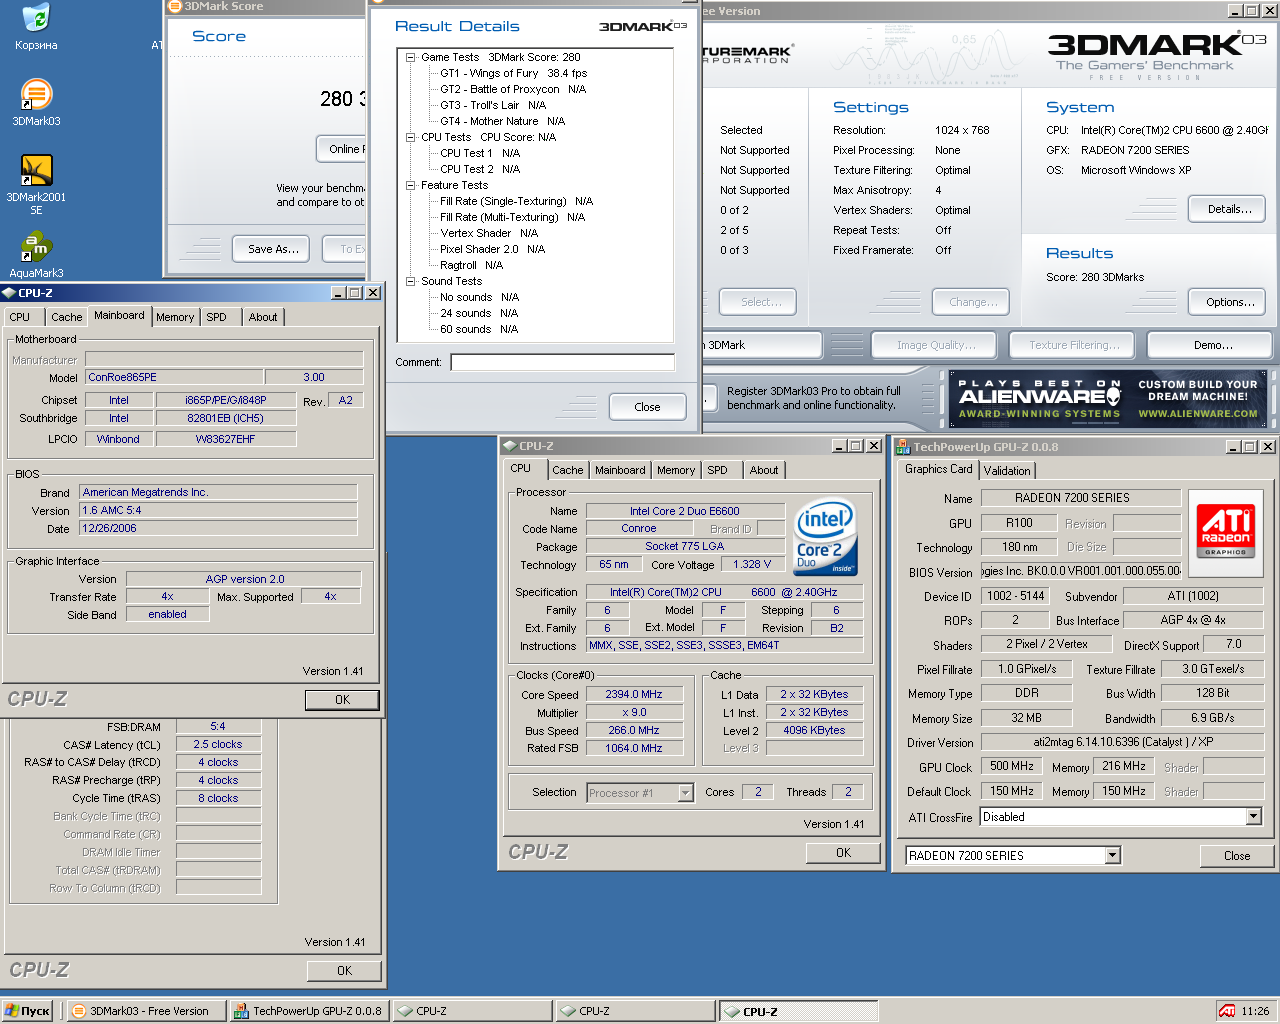Click Save As in 3DMark Score window
1280x1024 pixels.
tap(272, 249)
